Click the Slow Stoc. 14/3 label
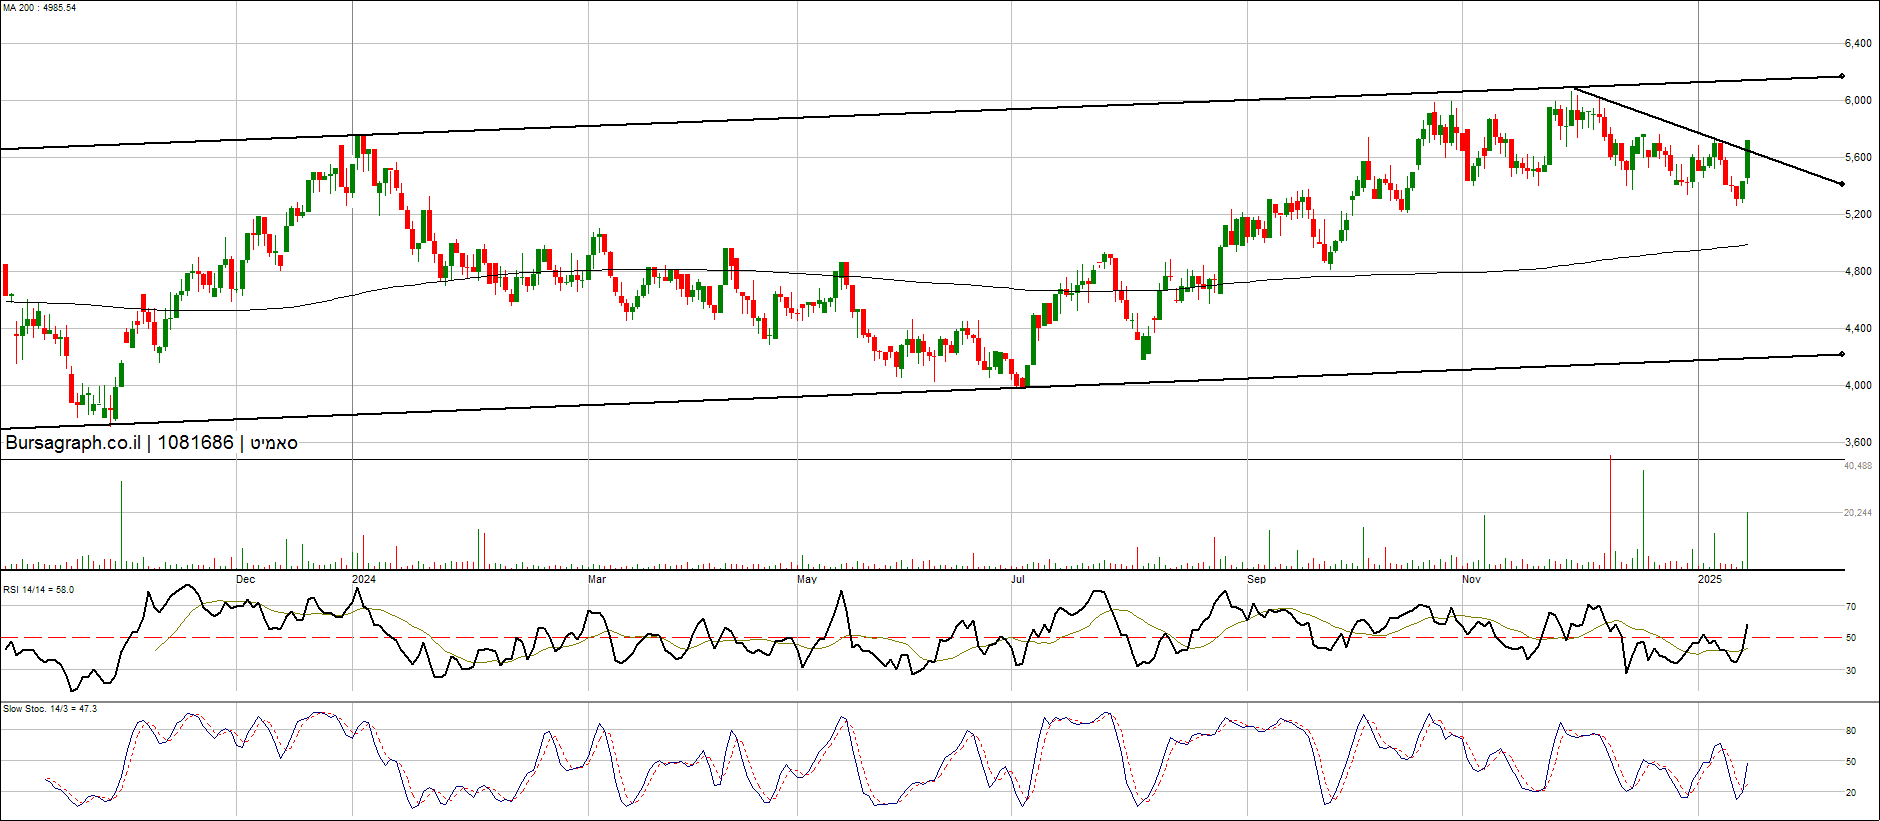The height and width of the screenshot is (821, 1880). click(x=50, y=709)
